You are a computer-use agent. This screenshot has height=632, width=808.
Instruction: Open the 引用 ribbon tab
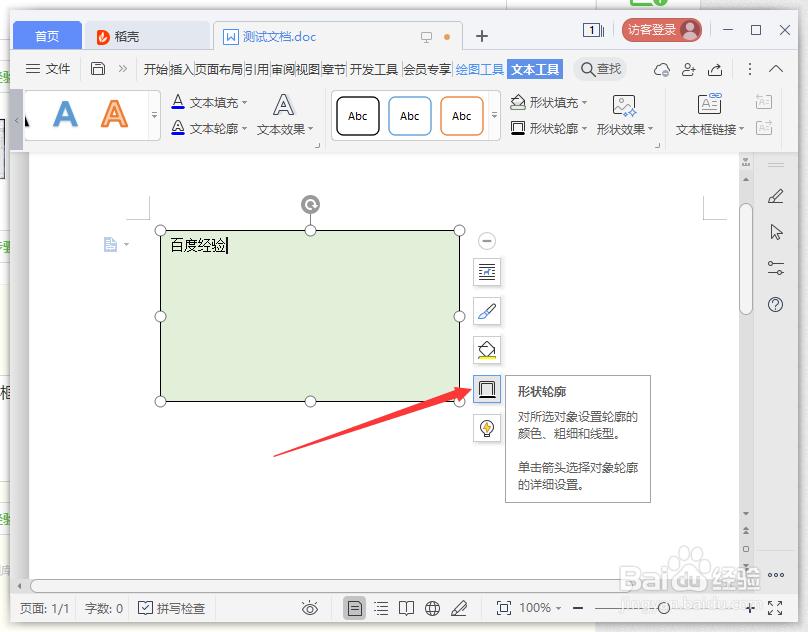click(257, 69)
